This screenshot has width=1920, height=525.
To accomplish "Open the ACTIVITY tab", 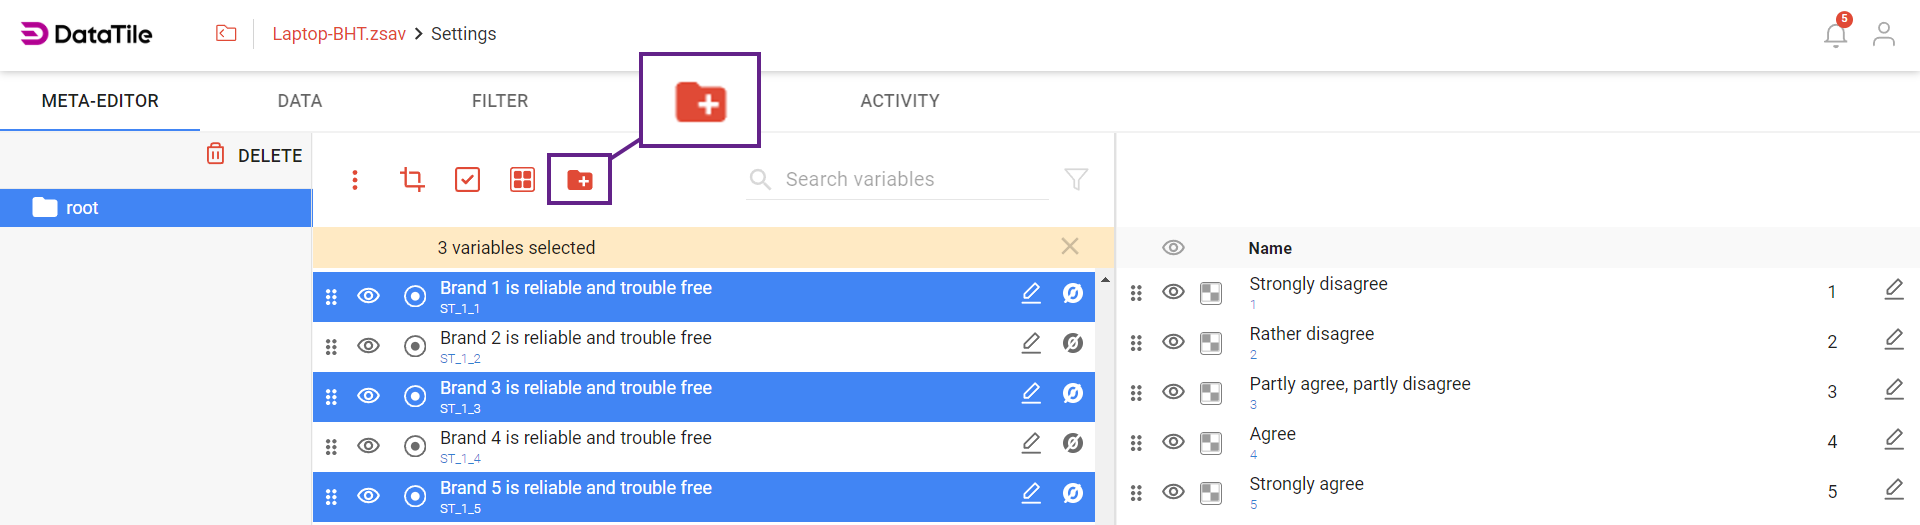I will coord(900,101).
